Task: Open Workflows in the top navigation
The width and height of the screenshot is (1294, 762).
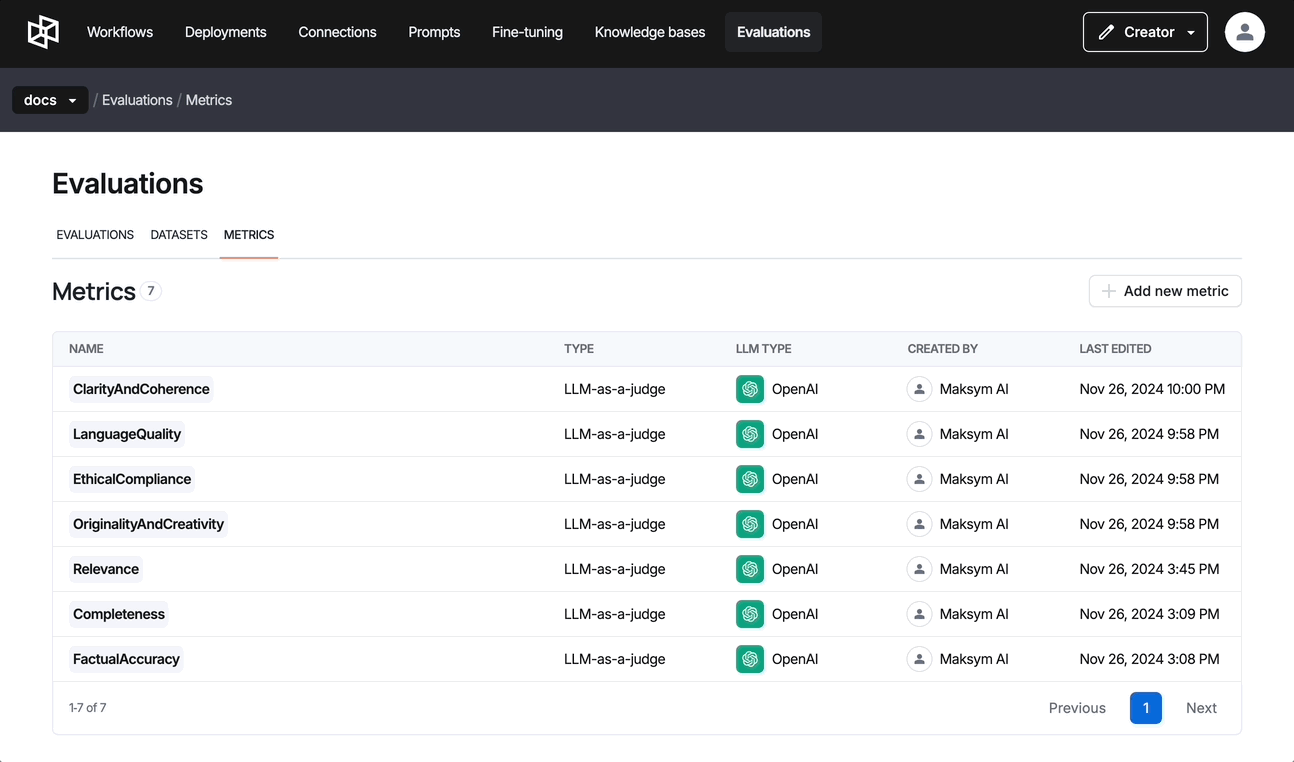Action: click(x=120, y=32)
